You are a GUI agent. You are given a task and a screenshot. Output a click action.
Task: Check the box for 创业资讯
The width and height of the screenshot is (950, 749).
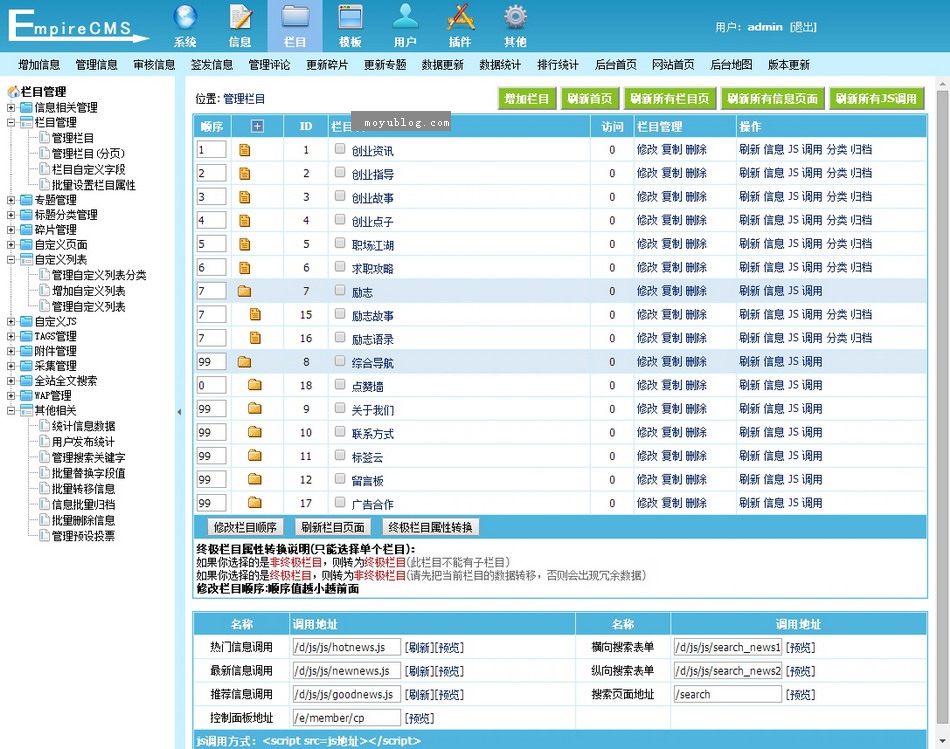click(340, 148)
